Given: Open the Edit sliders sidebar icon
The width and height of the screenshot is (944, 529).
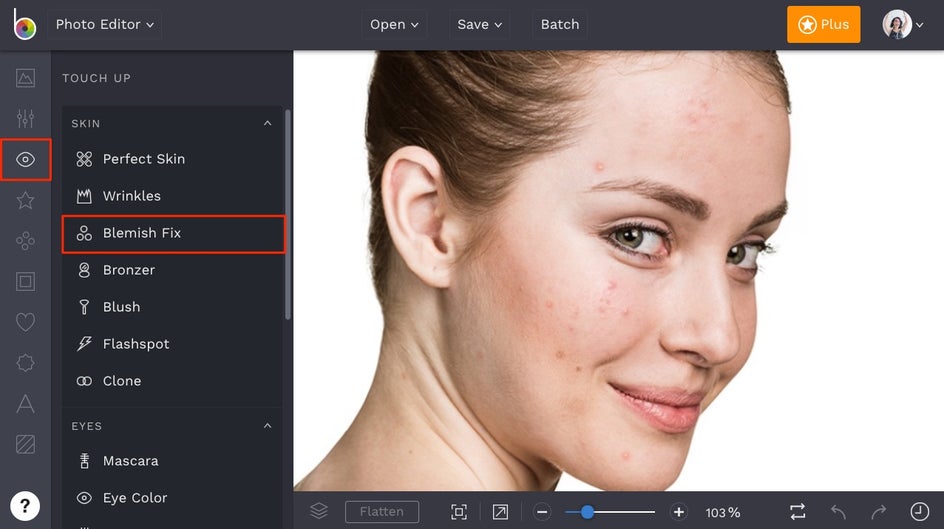Looking at the screenshot, I should click(x=25, y=119).
